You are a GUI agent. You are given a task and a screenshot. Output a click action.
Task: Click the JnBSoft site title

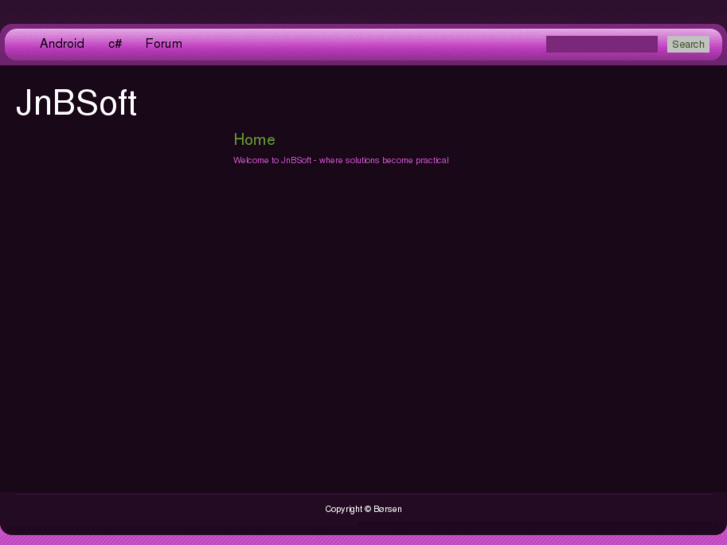[x=77, y=103]
